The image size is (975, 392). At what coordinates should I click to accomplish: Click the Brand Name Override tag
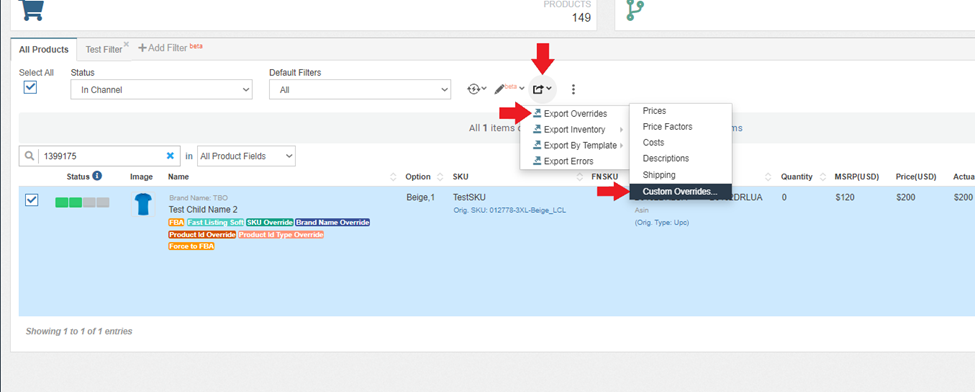tap(333, 222)
